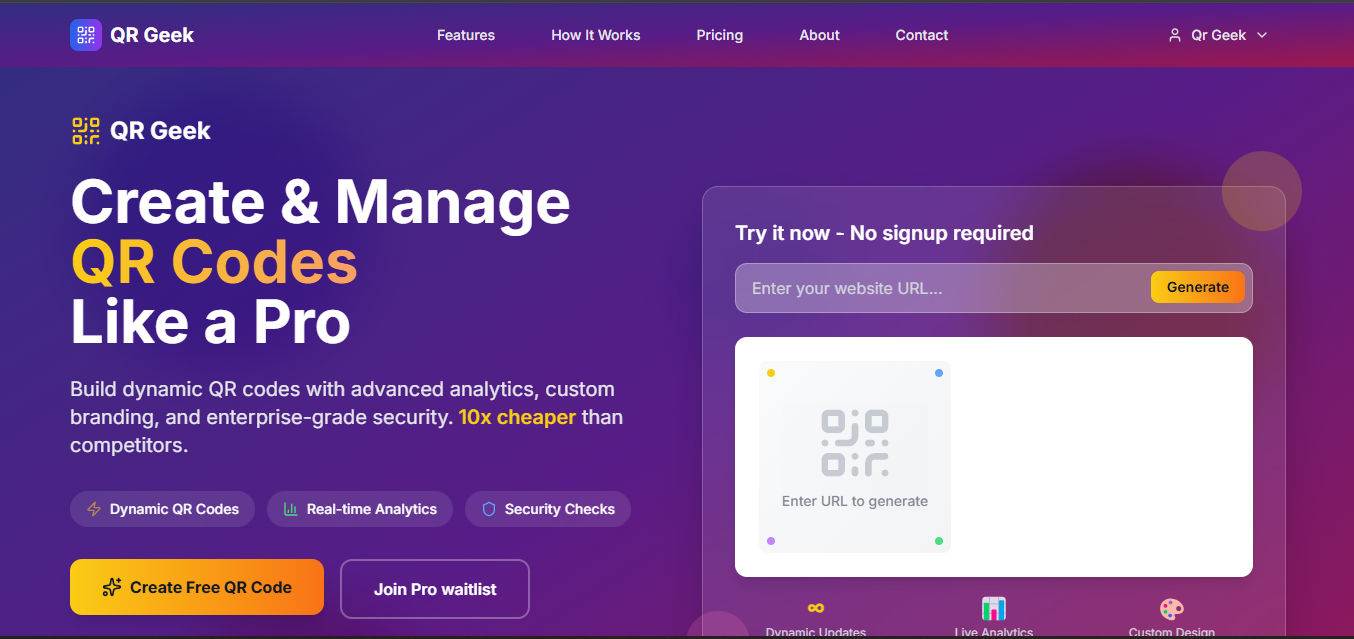Click the Custom Design palette icon
Screen dimensions: 1354x639
click(x=1170, y=608)
